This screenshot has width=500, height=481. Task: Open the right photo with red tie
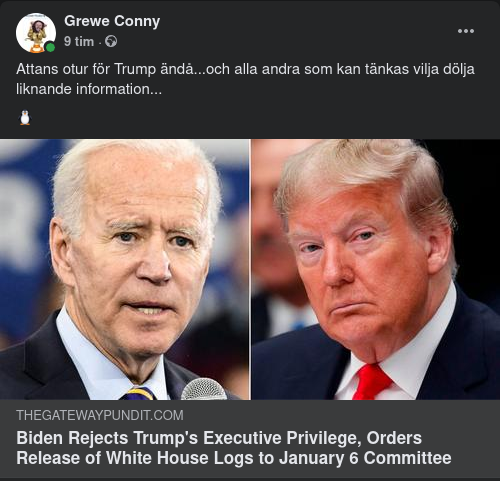pyautogui.click(x=376, y=269)
